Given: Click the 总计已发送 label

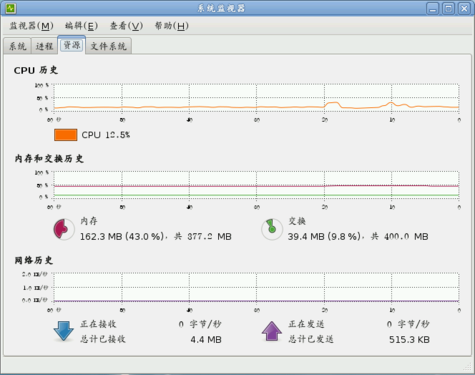Looking at the screenshot, I should (x=311, y=339).
